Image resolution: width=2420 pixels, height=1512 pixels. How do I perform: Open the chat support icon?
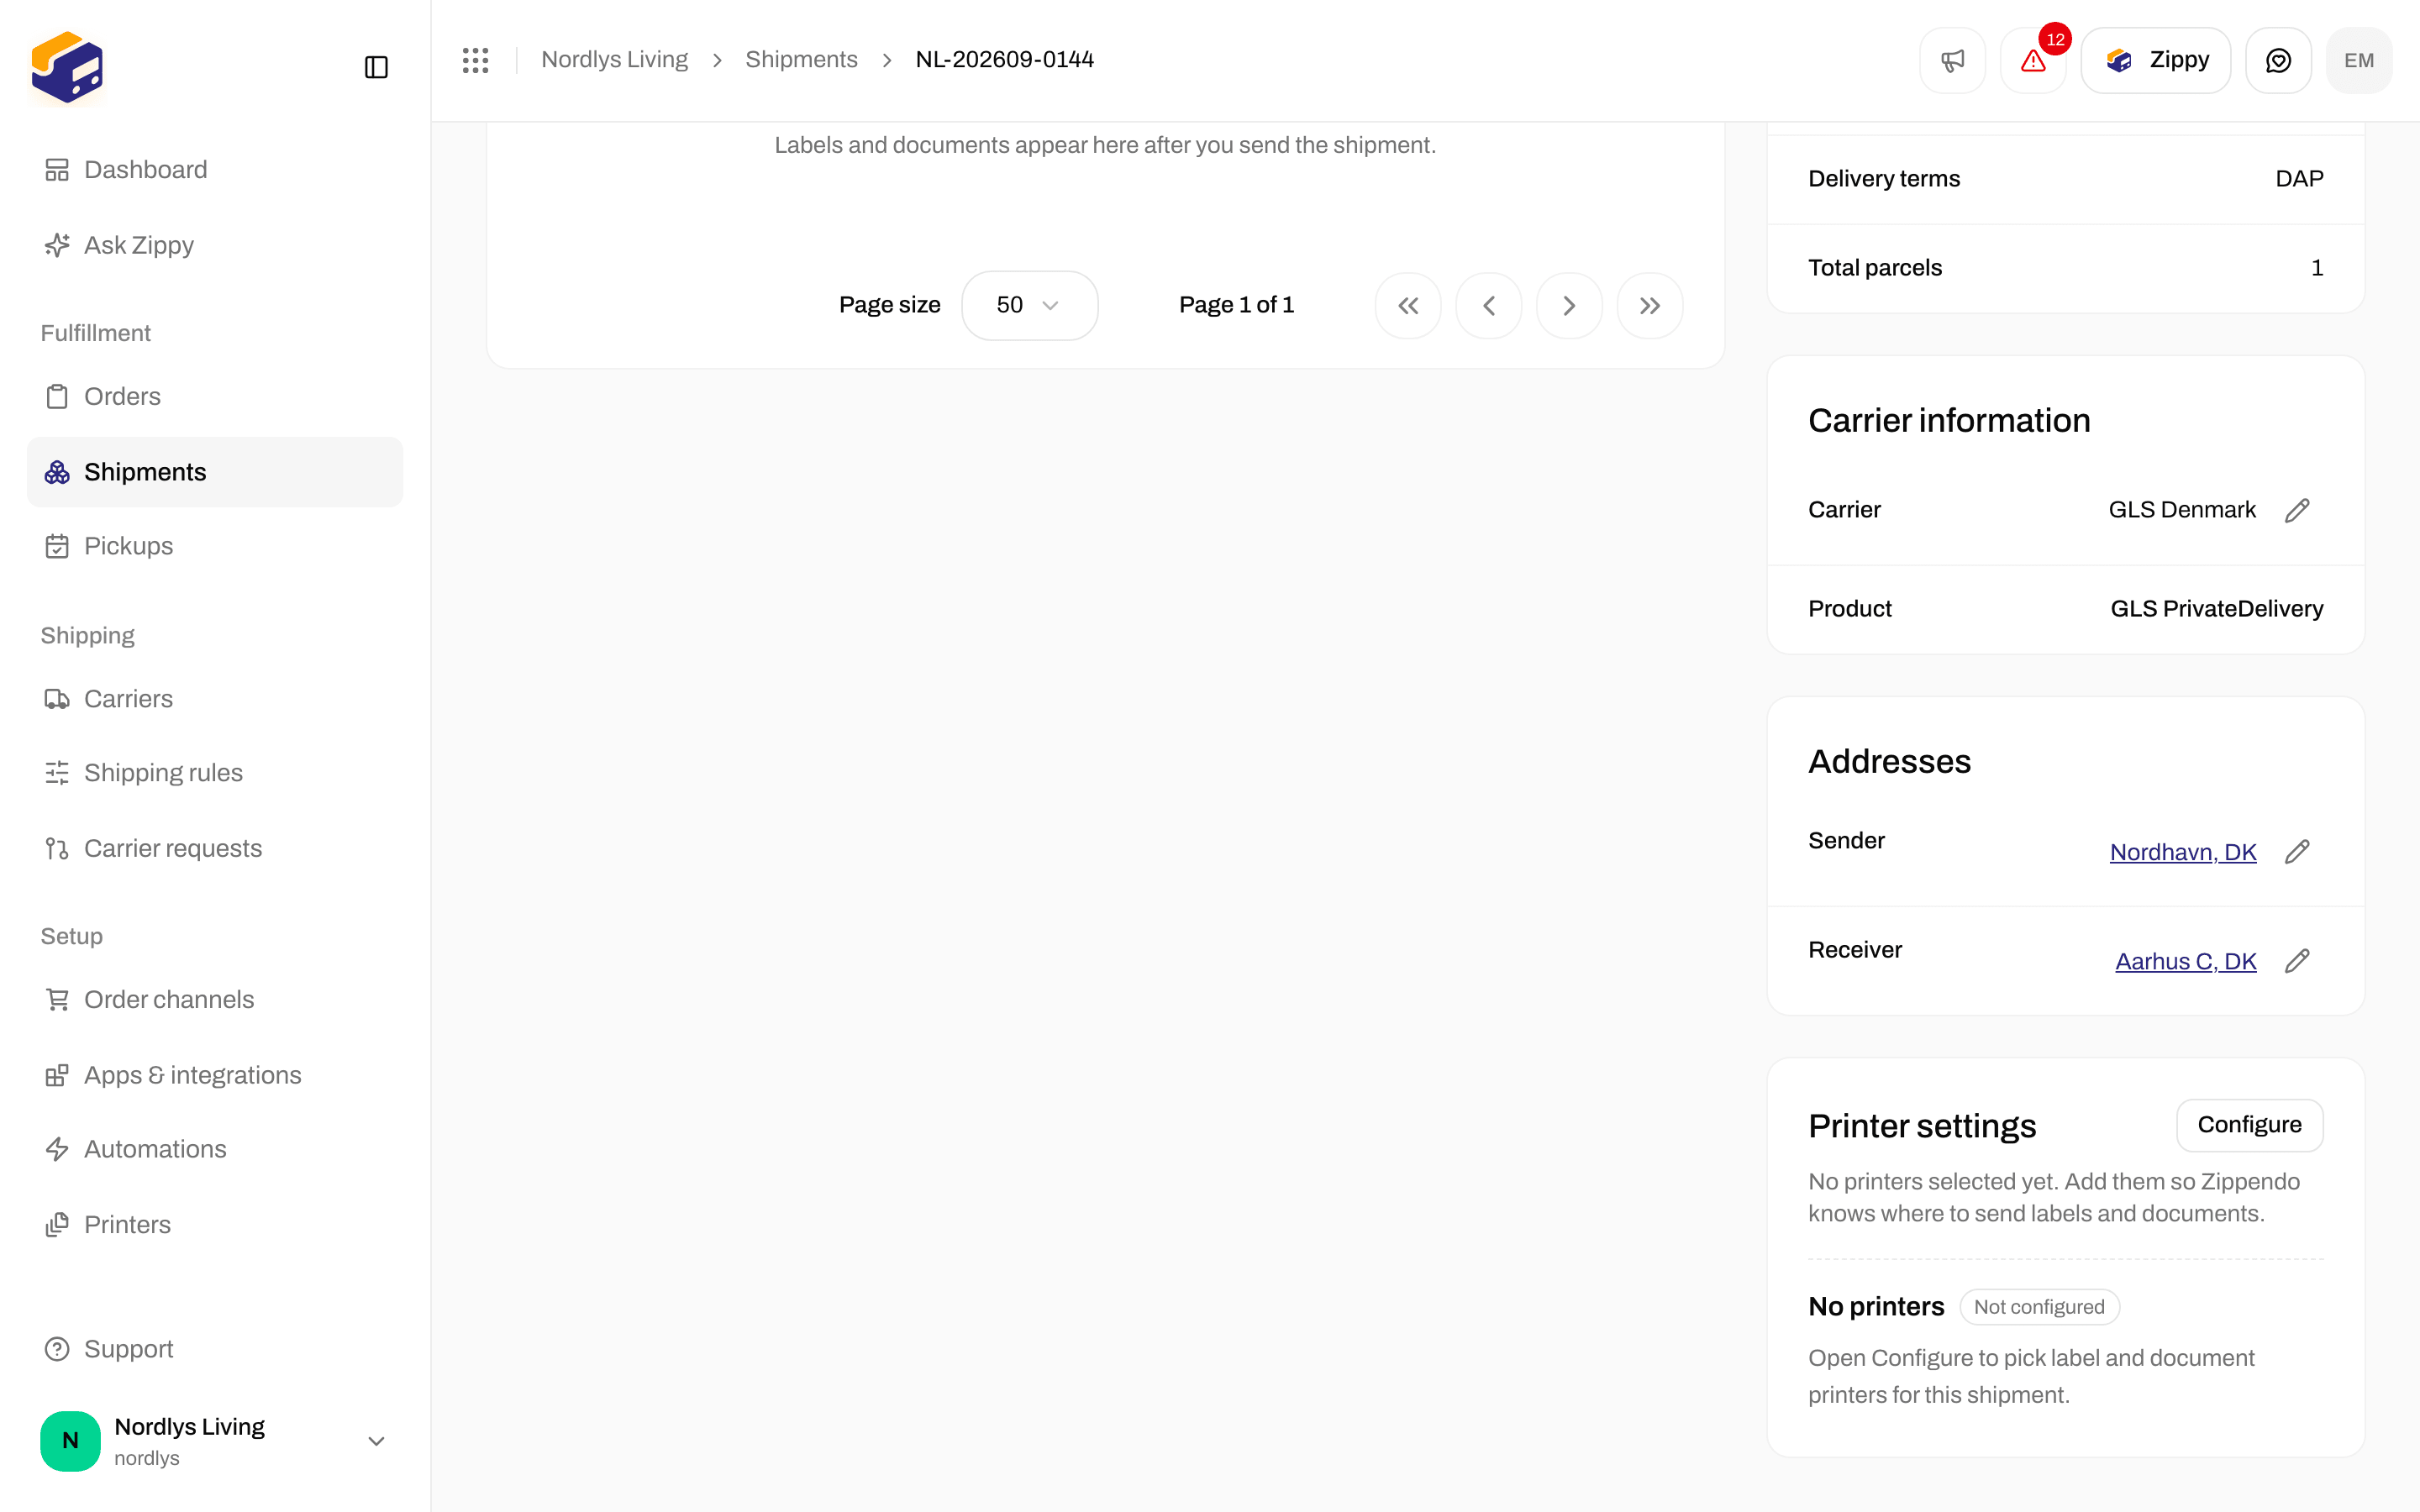[x=2278, y=60]
